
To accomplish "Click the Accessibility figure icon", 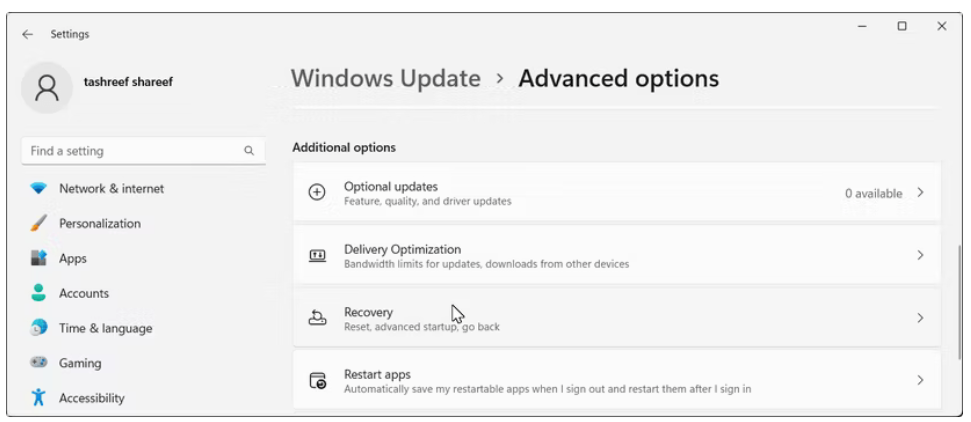I will (39, 398).
